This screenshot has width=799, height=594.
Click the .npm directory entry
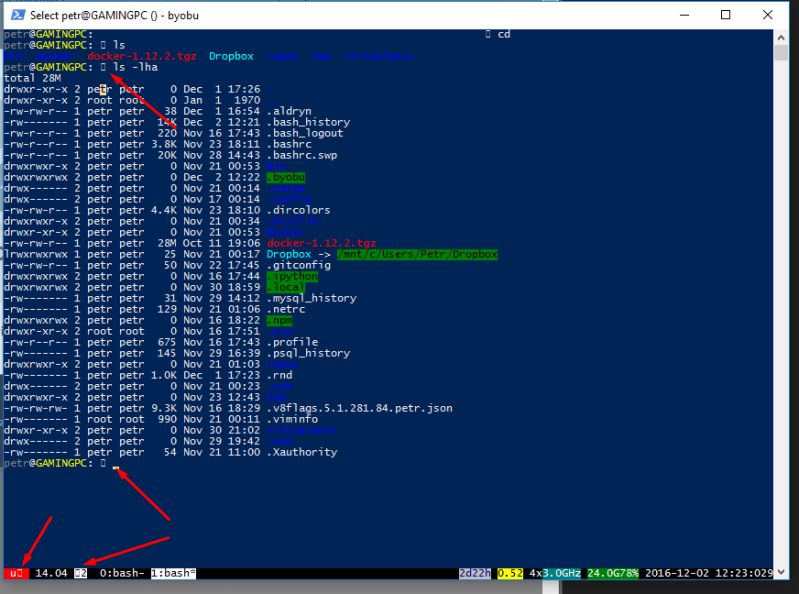[279, 320]
